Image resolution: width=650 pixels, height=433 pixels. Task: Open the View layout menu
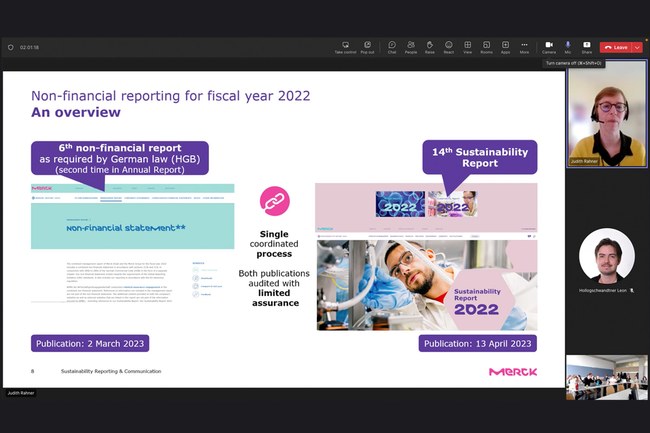(467, 47)
